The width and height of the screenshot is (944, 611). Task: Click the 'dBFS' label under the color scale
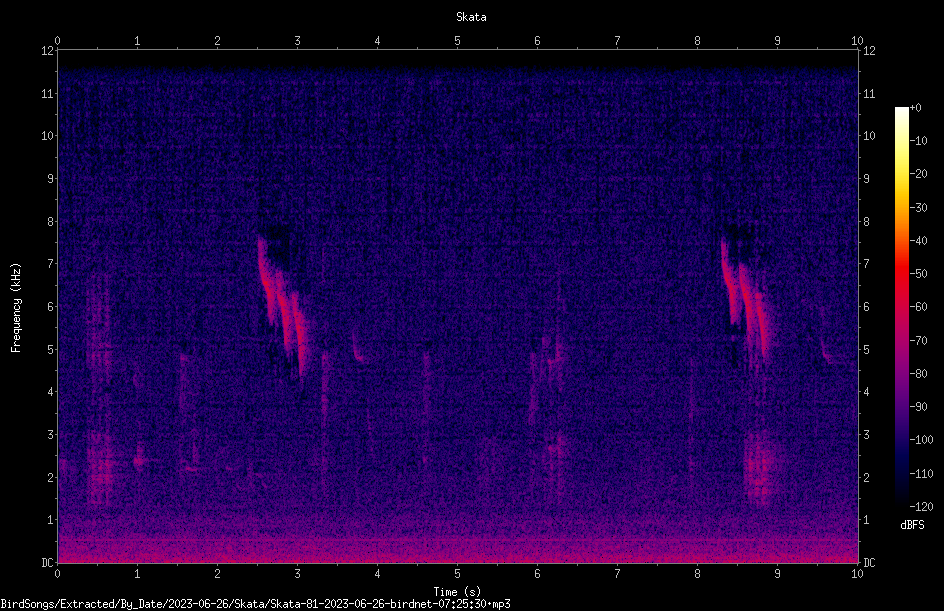[912, 525]
